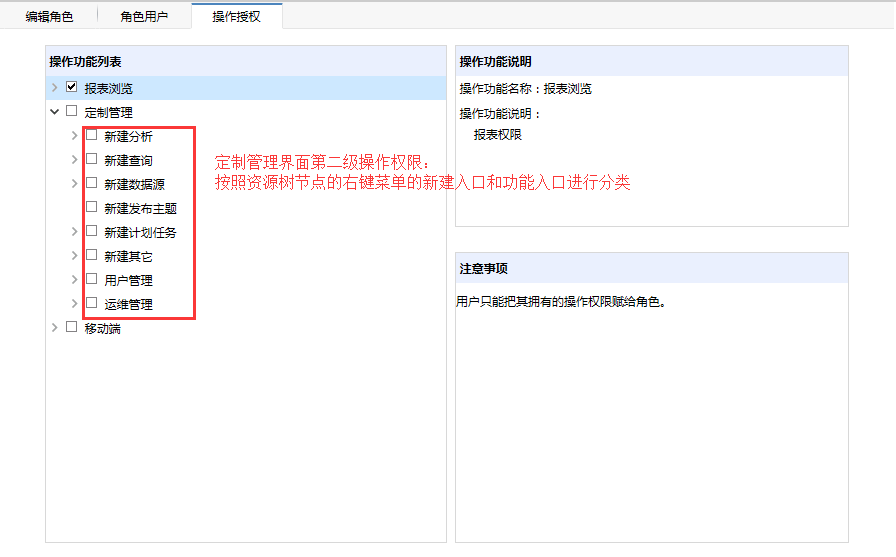The width and height of the screenshot is (896, 557).
Task: Expand the 新建查询 node arrow
Action: [x=74, y=159]
